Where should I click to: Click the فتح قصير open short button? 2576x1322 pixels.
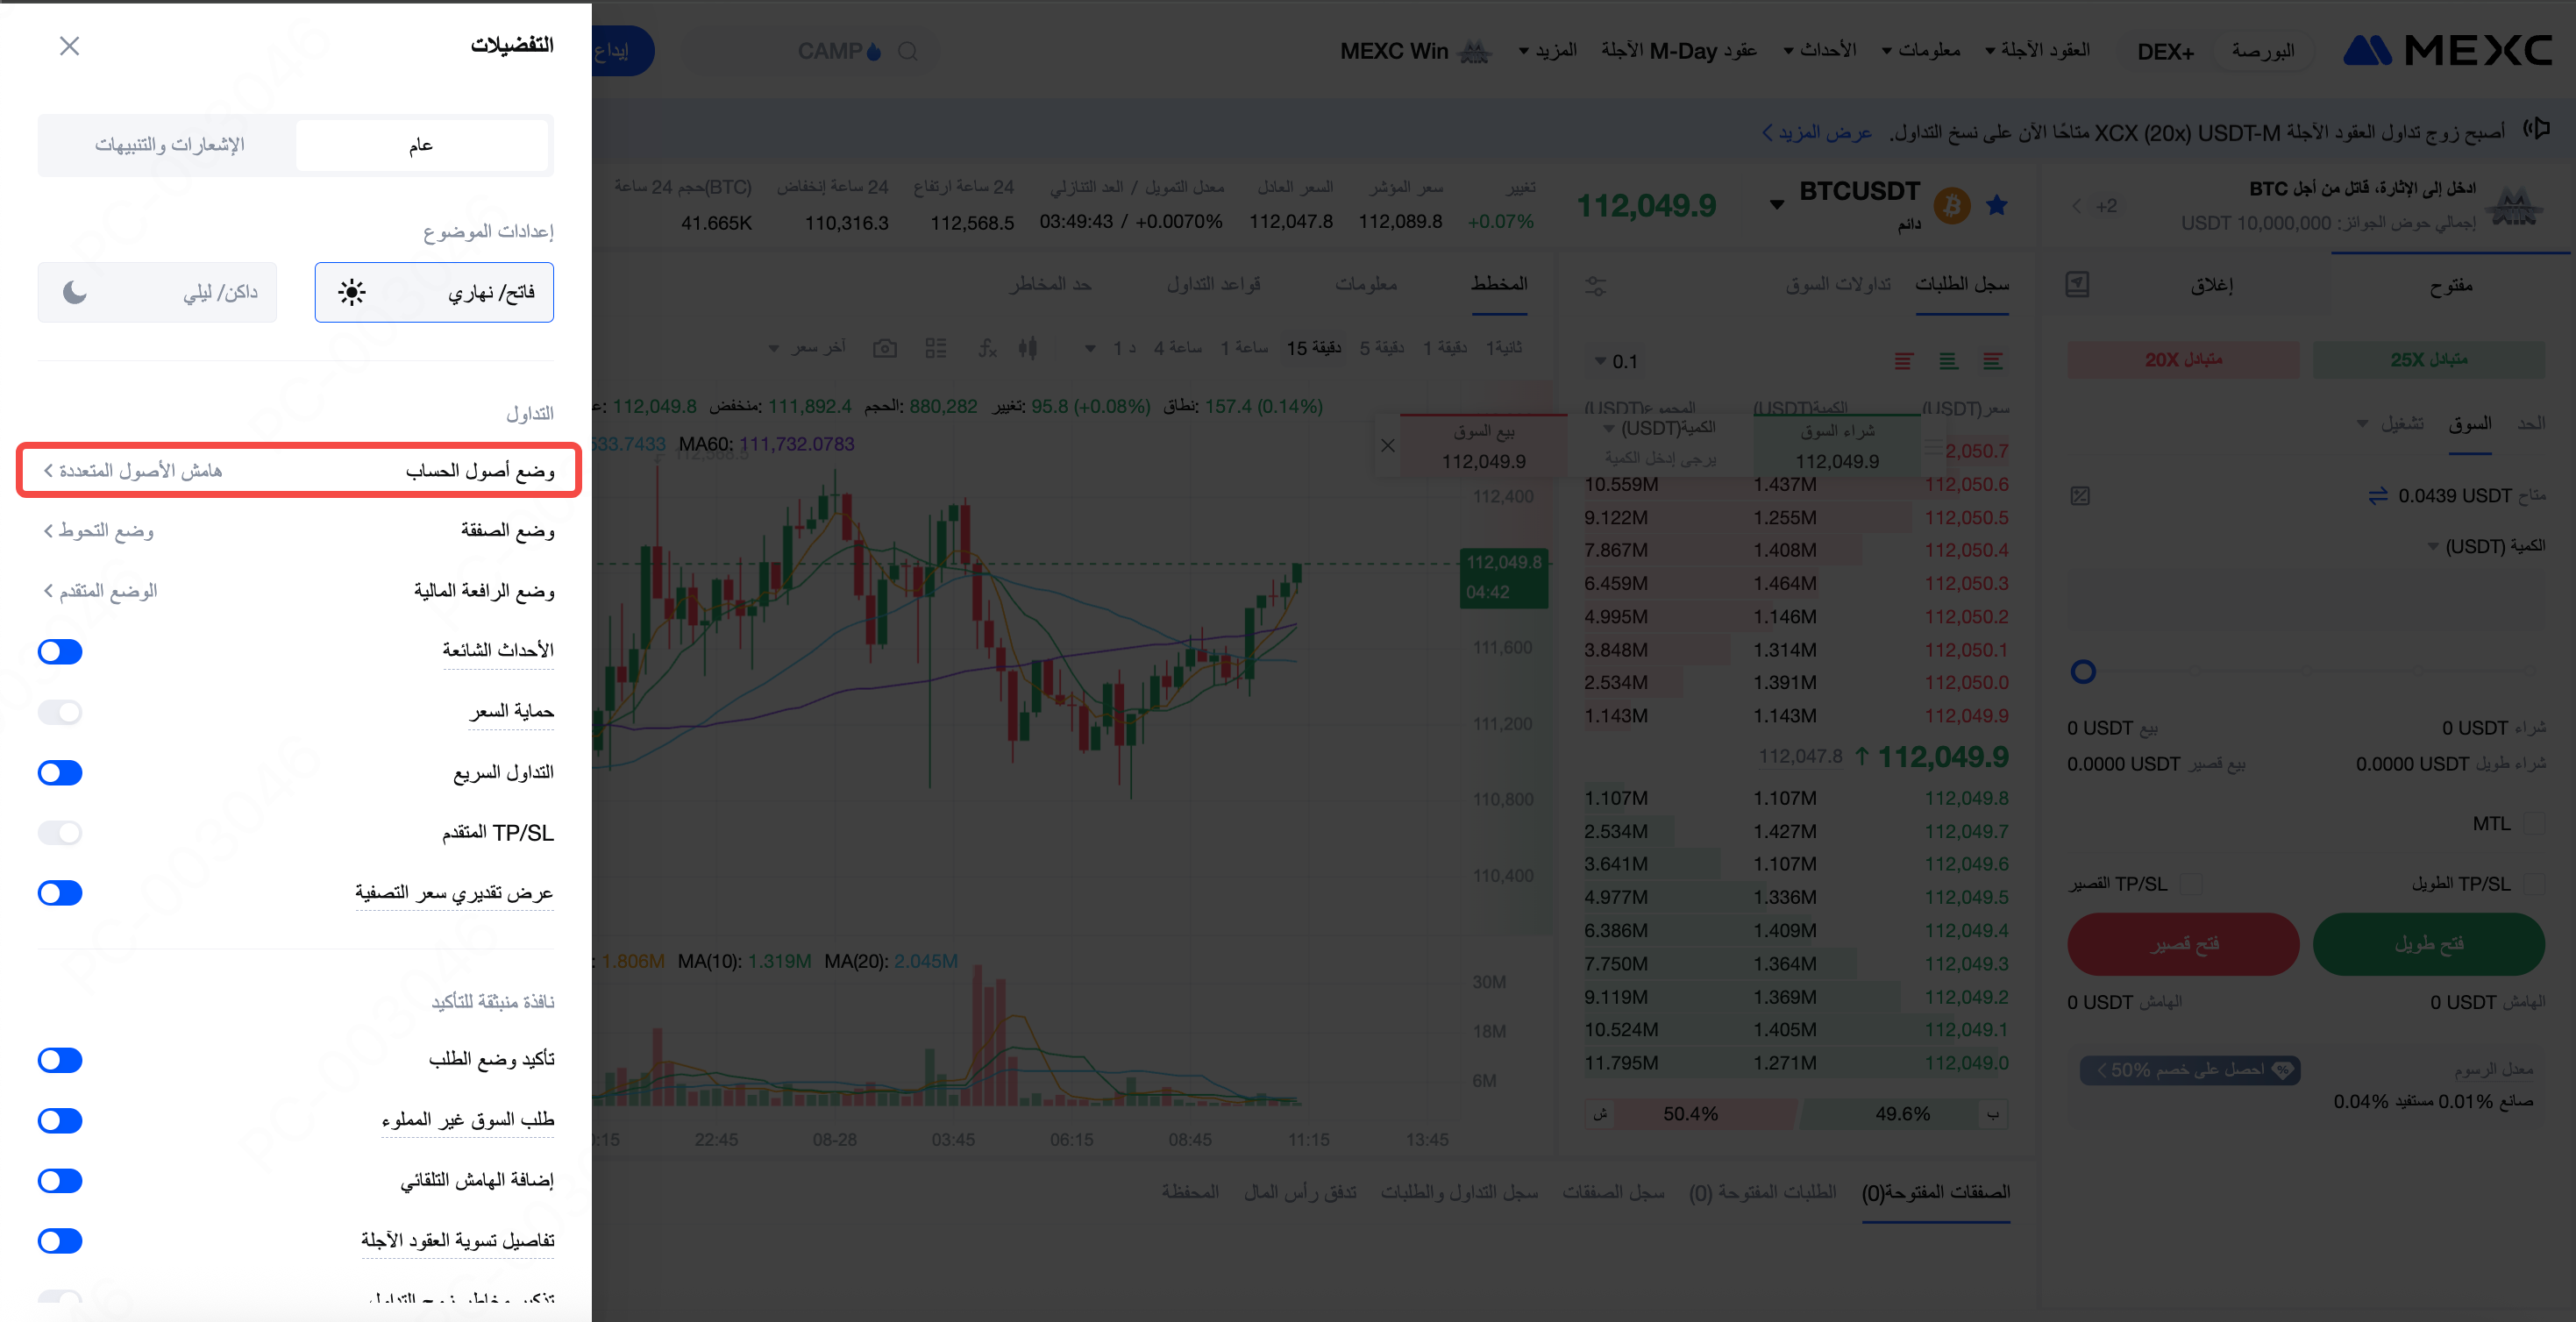tap(2184, 944)
